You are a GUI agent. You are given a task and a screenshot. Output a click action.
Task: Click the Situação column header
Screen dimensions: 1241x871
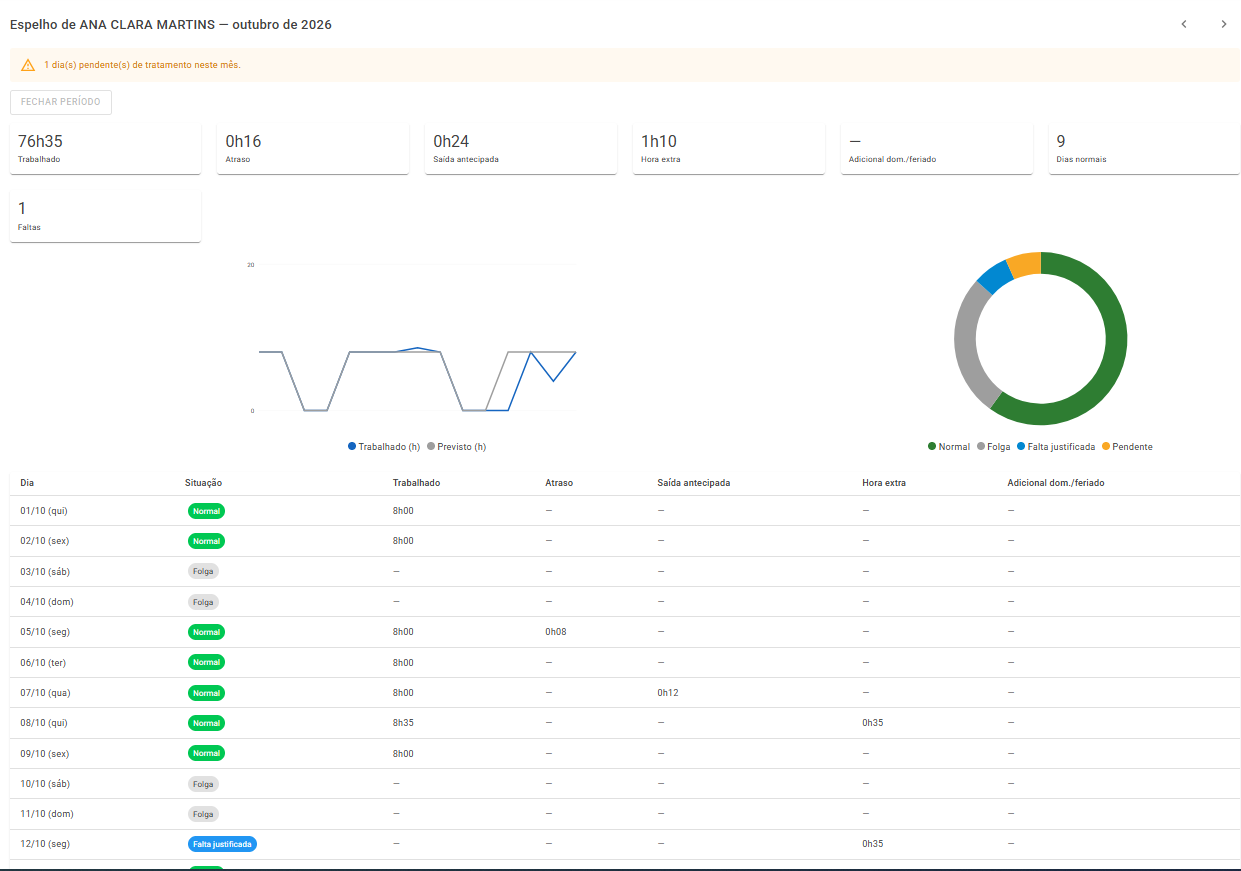coord(204,483)
